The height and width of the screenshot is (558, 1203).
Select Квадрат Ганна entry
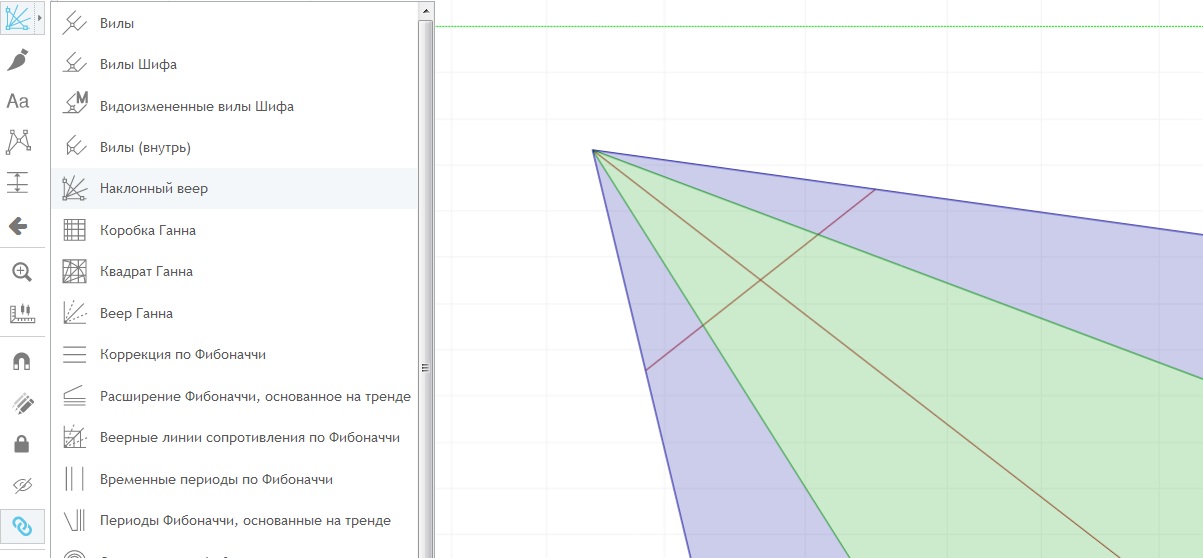(234, 271)
